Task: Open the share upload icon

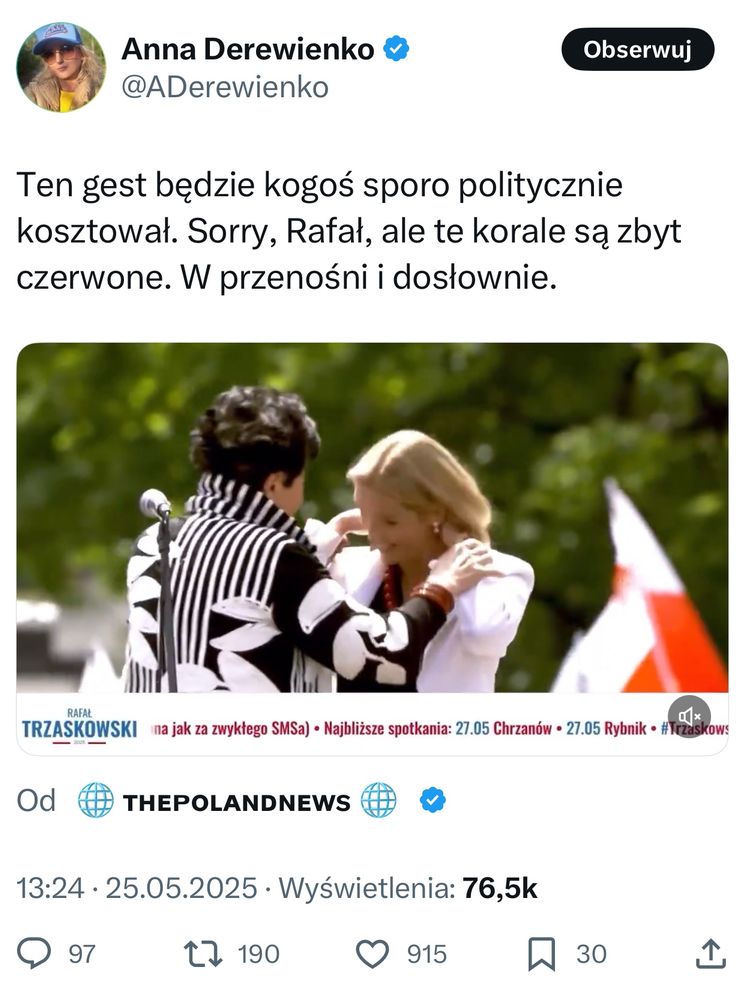Action: (x=710, y=954)
